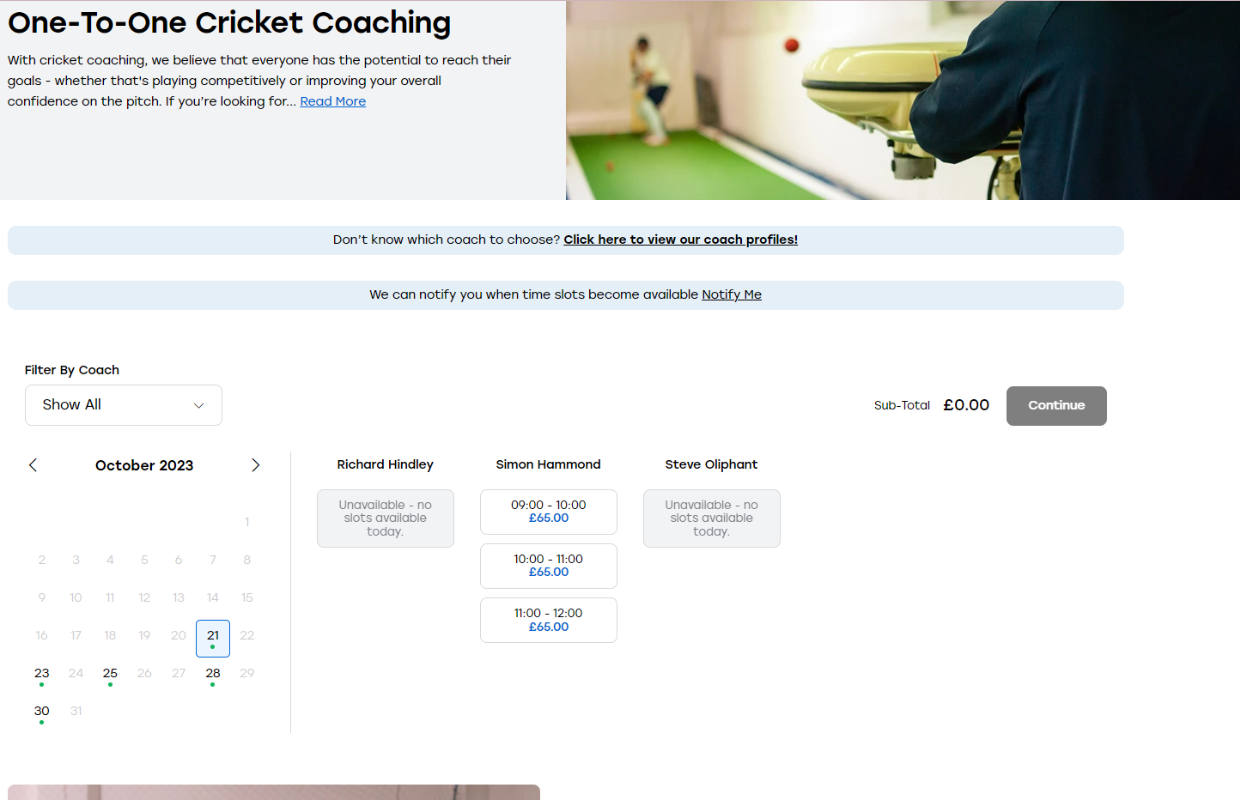The height and width of the screenshot is (800, 1240).
Task: Click the Notify Me link
Action: [x=731, y=295]
